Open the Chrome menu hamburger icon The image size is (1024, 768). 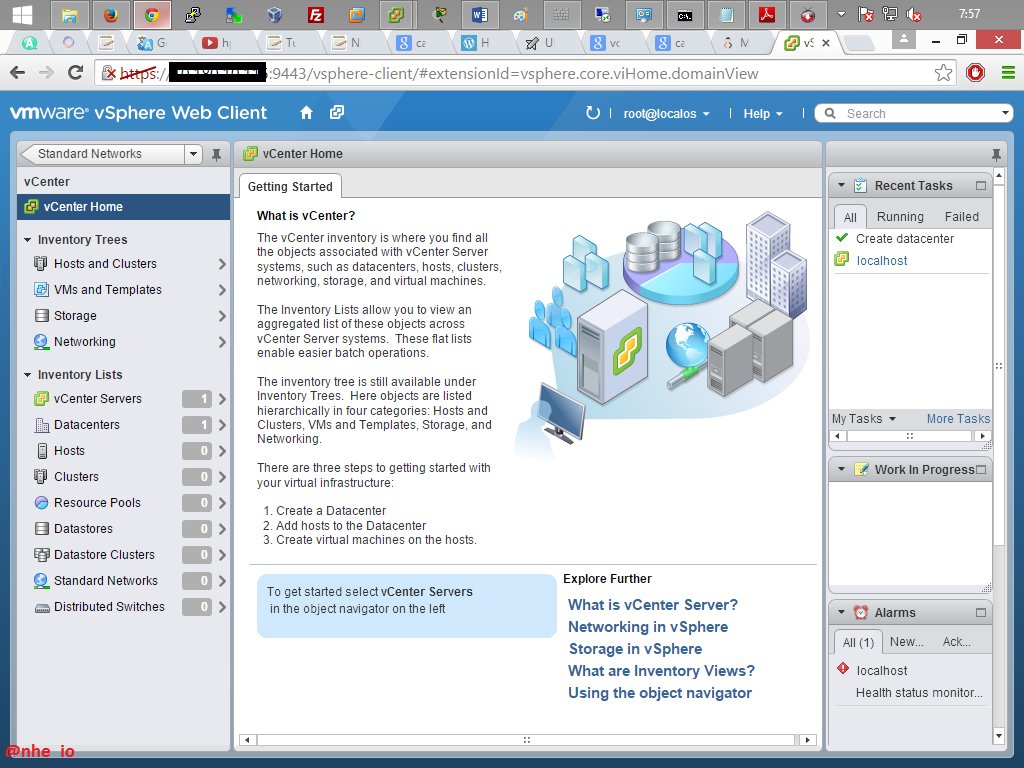pyautogui.click(x=1008, y=73)
